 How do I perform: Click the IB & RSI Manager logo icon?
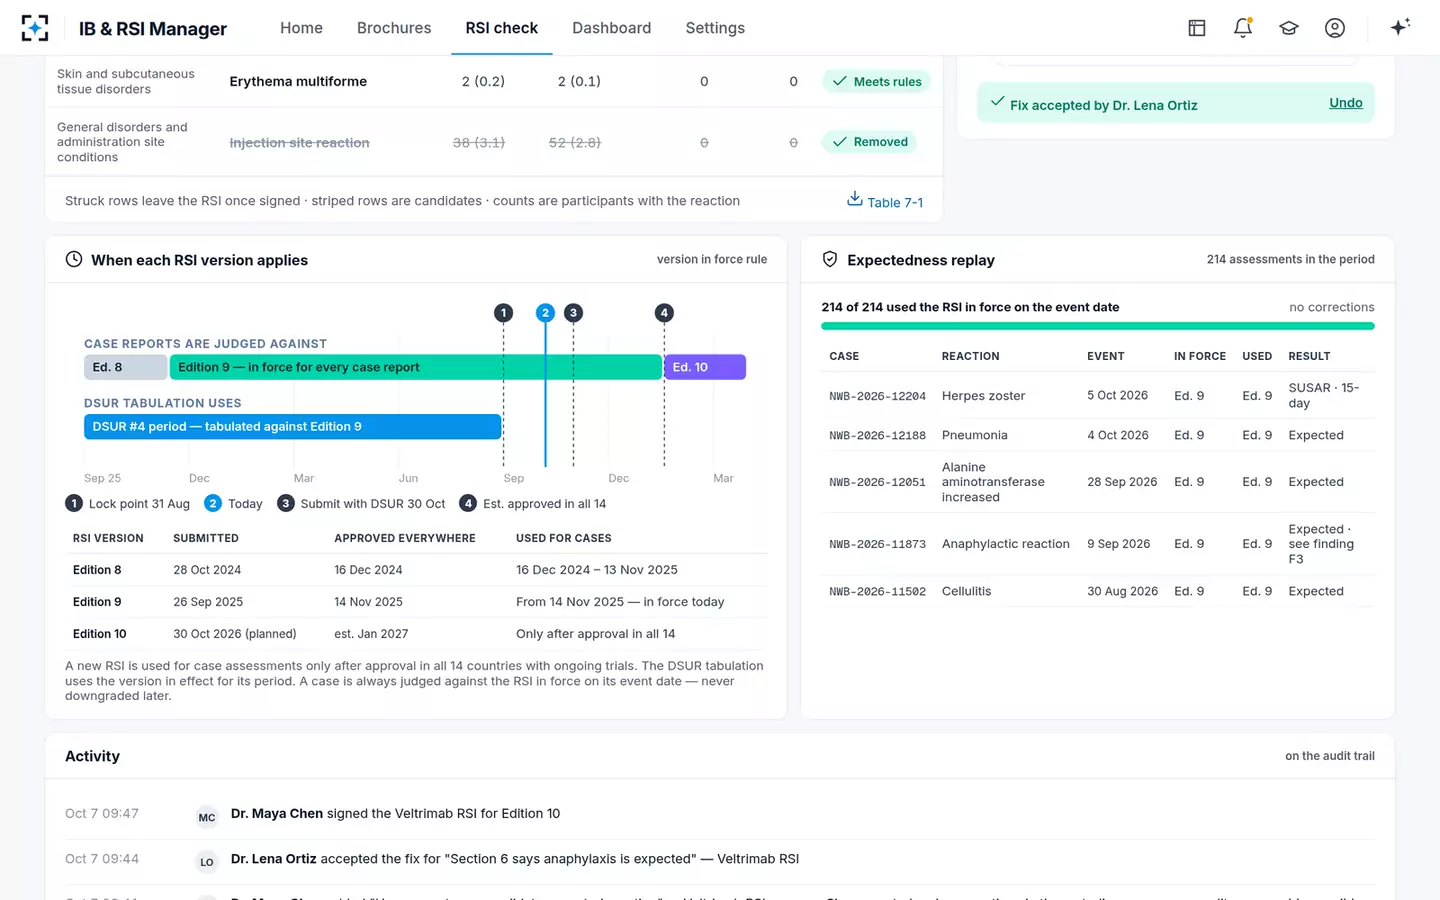(35, 28)
